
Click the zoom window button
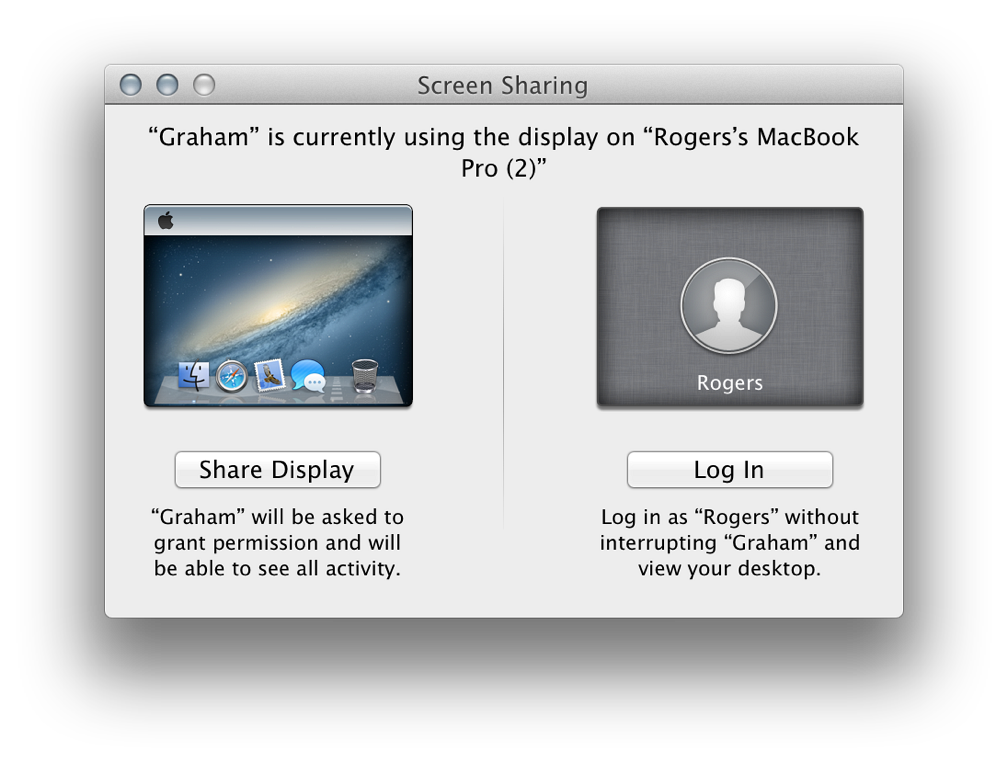[204, 85]
